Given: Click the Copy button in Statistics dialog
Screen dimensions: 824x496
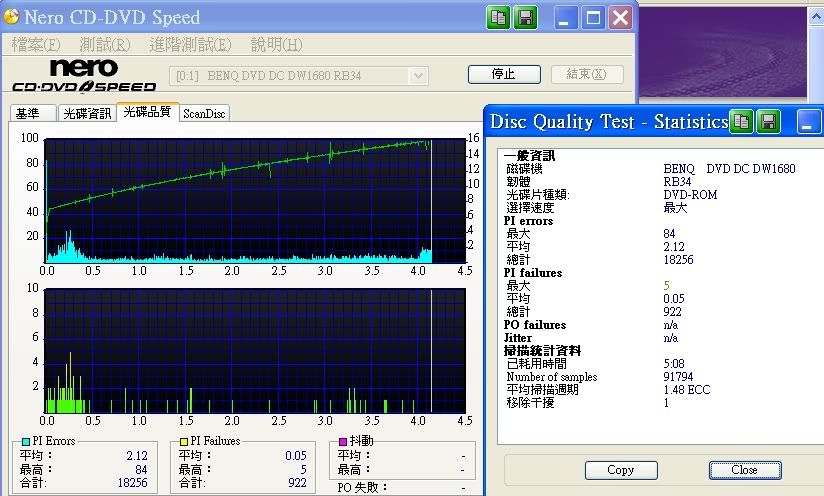Looking at the screenshot, I should tap(621, 470).
